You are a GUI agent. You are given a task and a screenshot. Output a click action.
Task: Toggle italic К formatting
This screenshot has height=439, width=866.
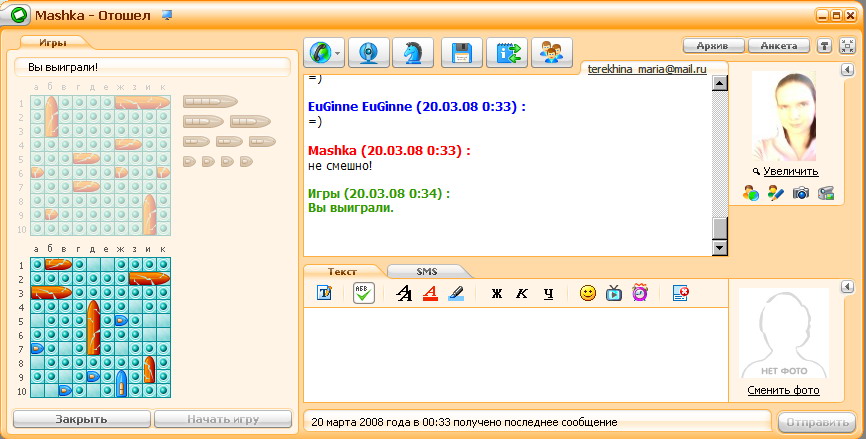pos(522,294)
